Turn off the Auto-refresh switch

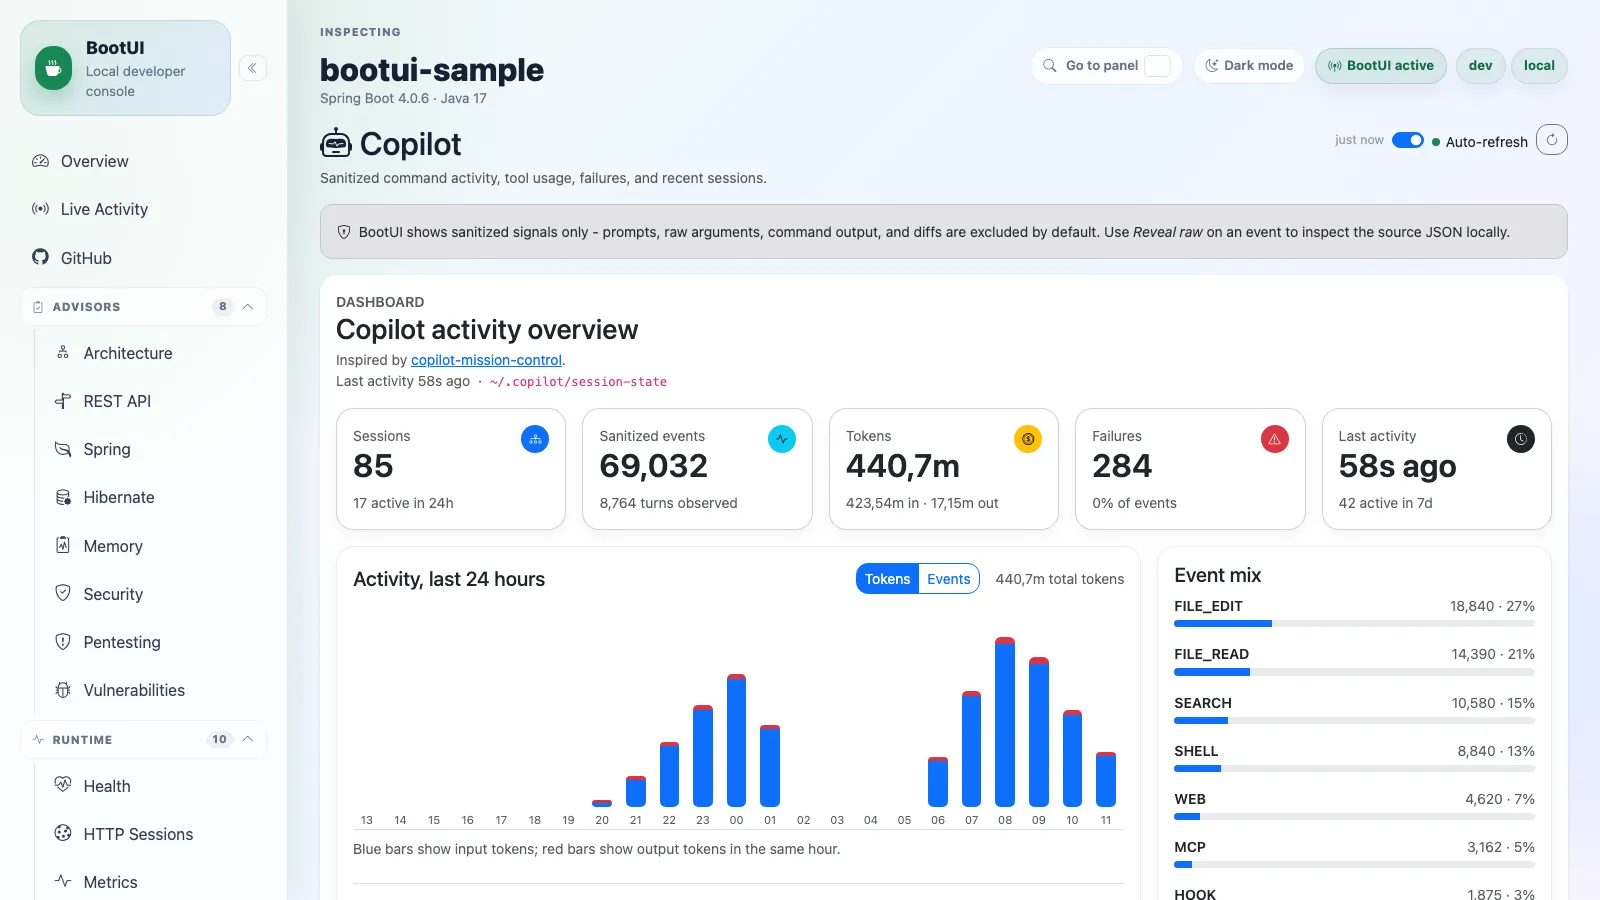(1408, 140)
